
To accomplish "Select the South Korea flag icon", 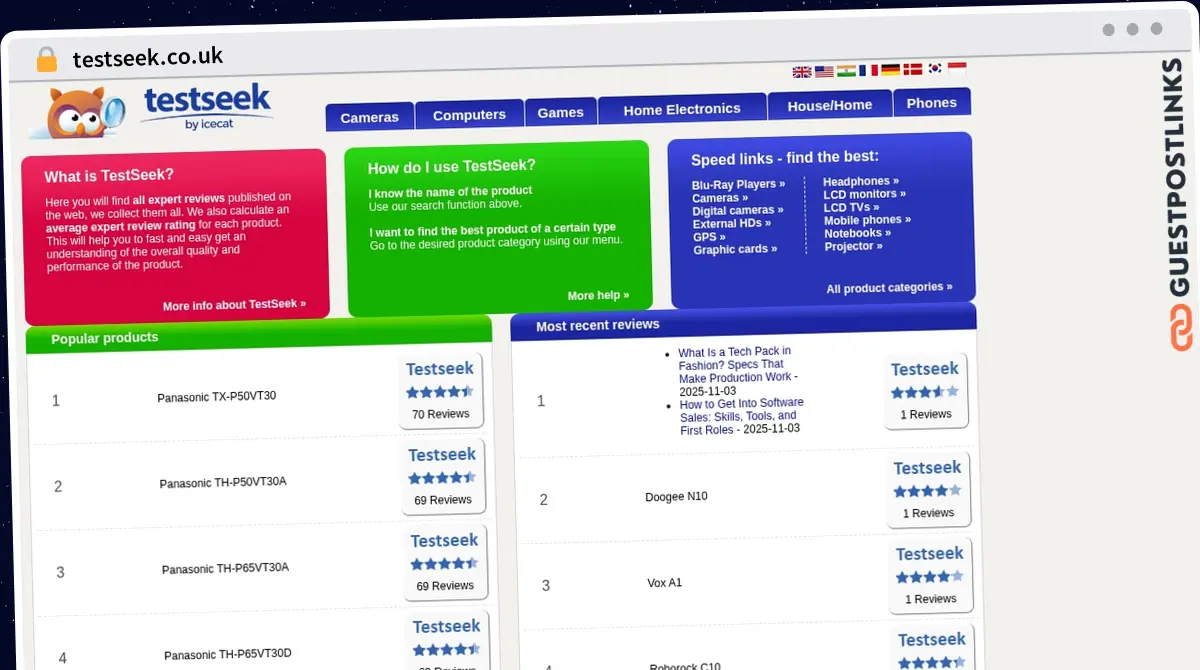I will tap(935, 68).
